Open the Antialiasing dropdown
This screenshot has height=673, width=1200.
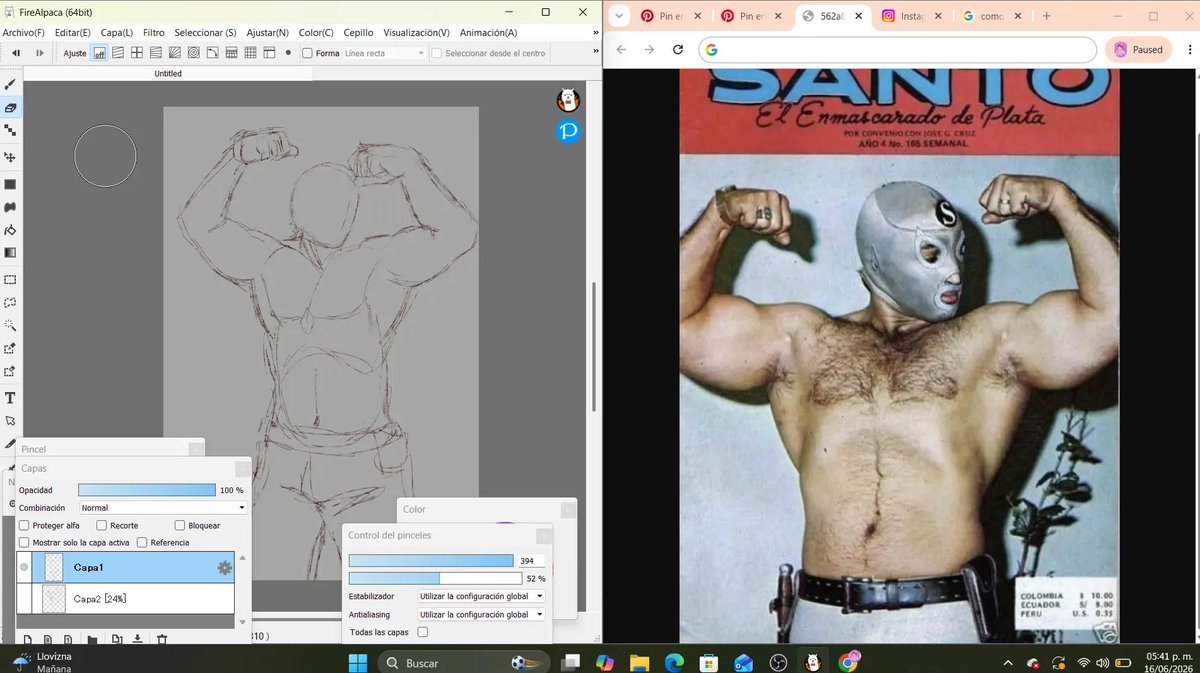click(x=481, y=614)
